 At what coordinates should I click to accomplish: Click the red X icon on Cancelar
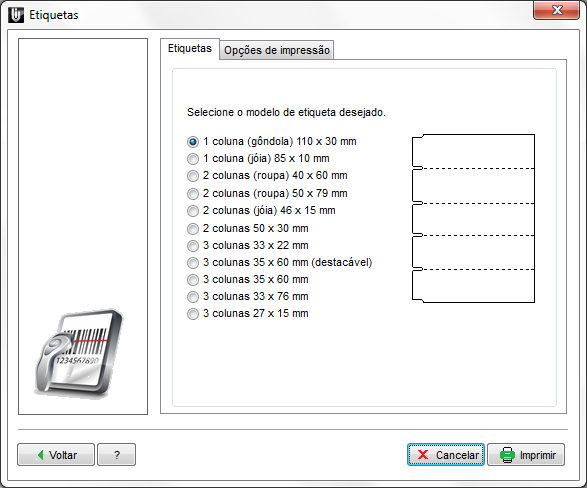423,455
